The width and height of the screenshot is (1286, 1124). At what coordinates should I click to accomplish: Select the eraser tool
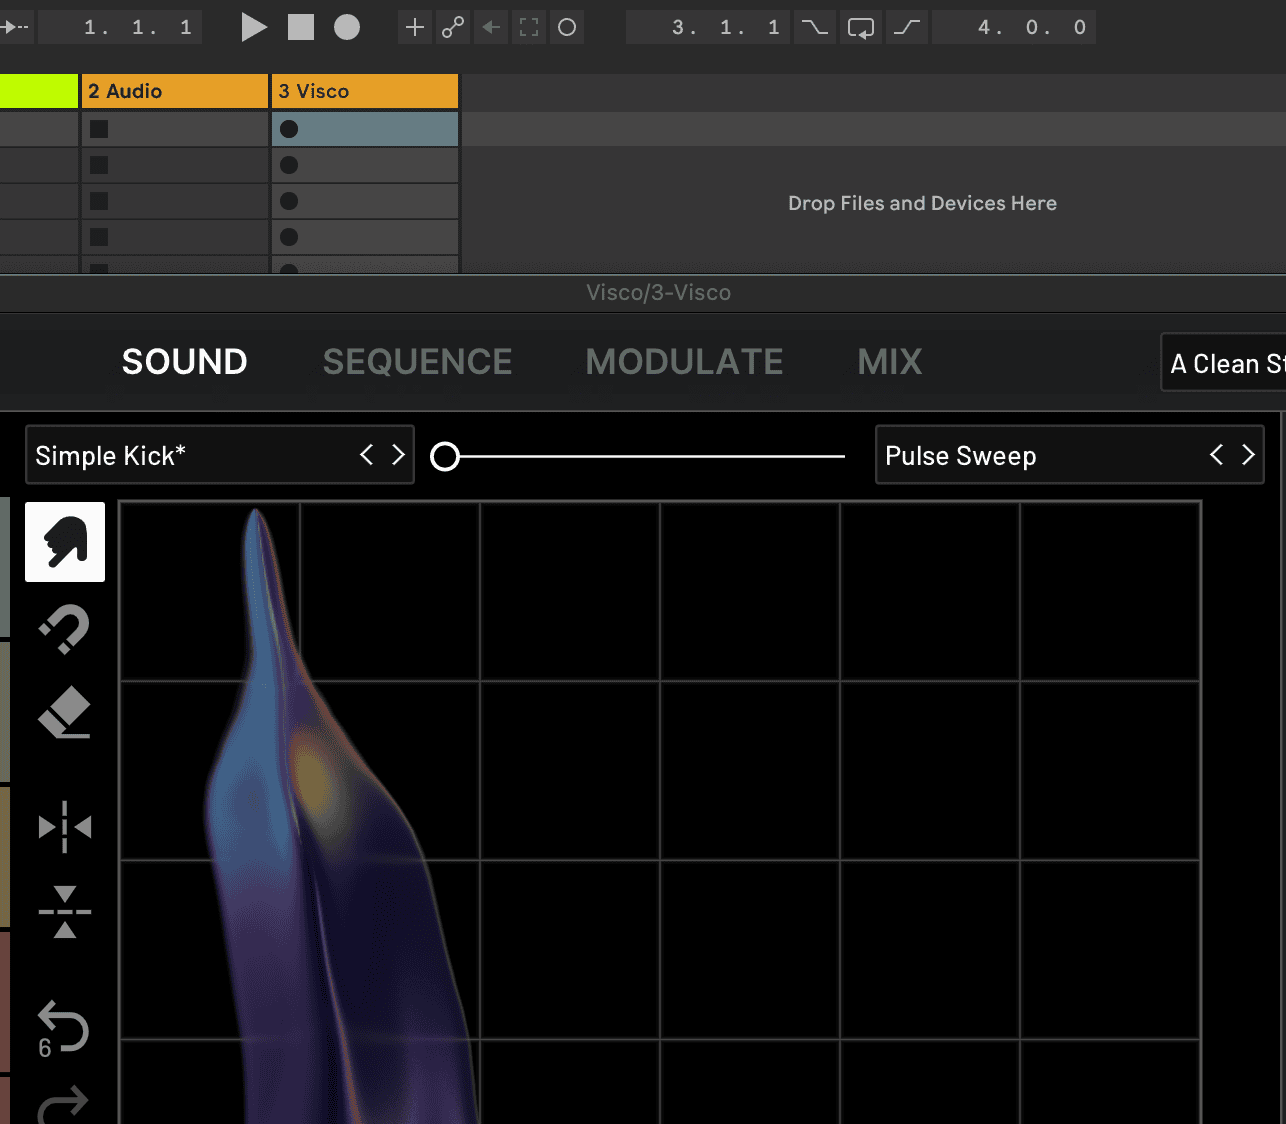coord(65,712)
